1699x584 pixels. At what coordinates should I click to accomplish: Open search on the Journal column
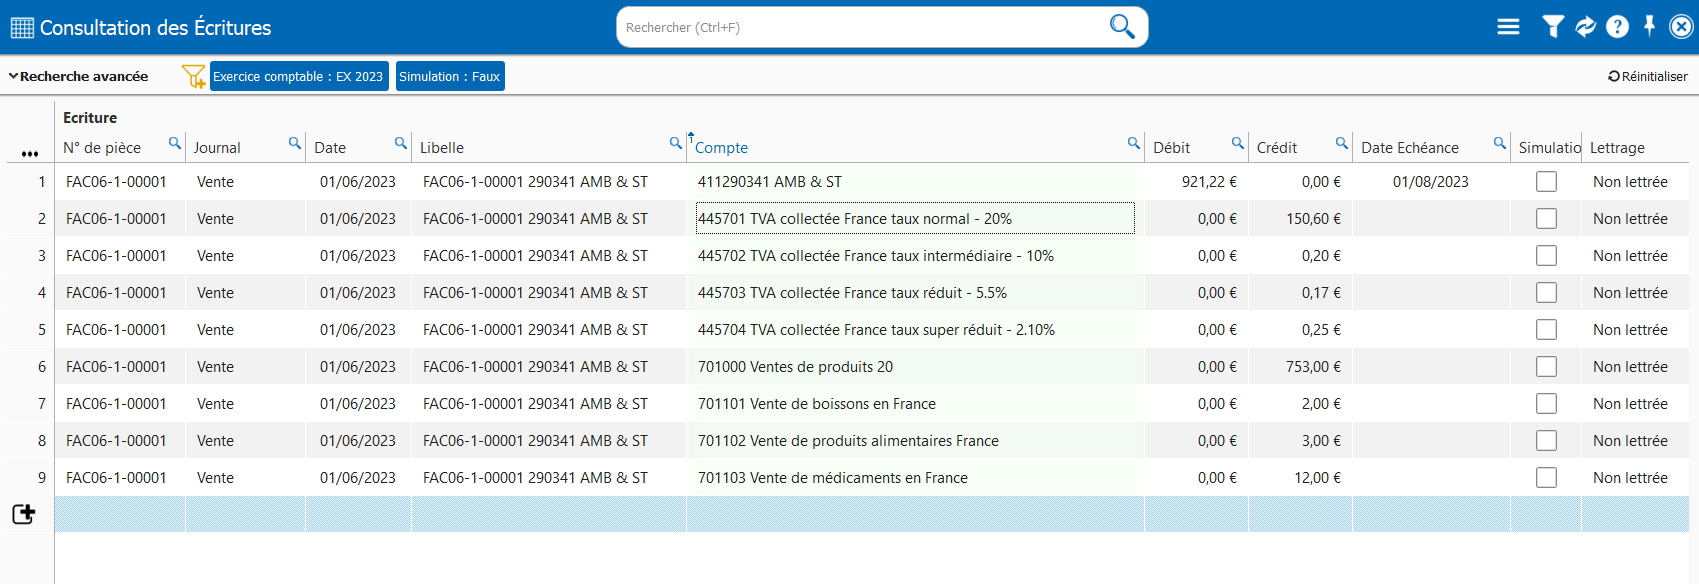coord(295,143)
